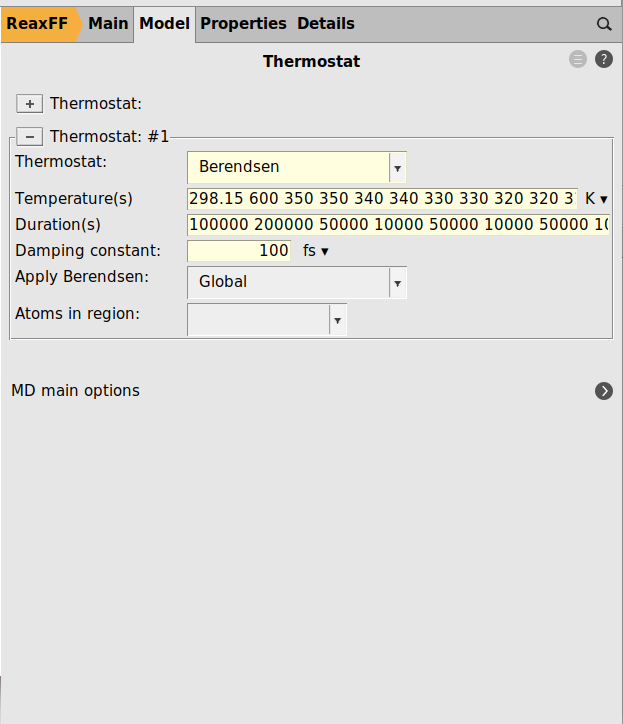The image size is (623, 724).
Task: Open the Properties tab
Action: coord(243,24)
